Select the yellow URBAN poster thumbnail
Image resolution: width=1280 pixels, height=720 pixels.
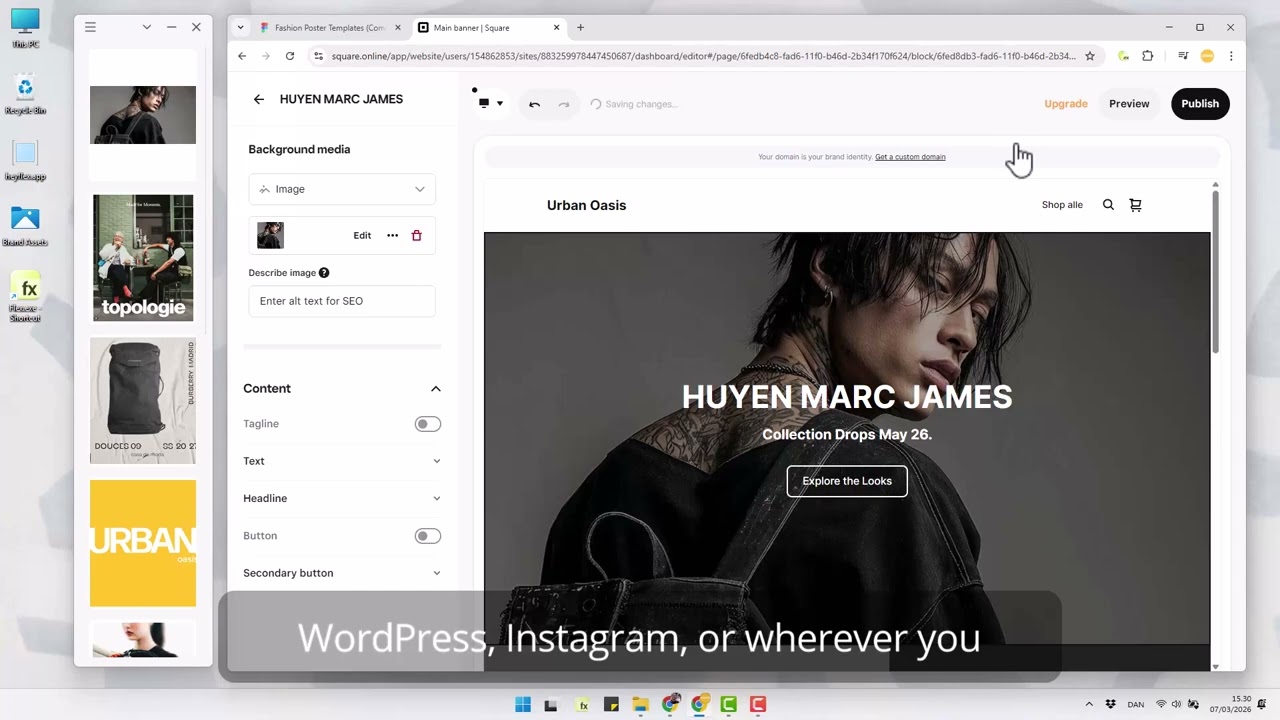143,543
